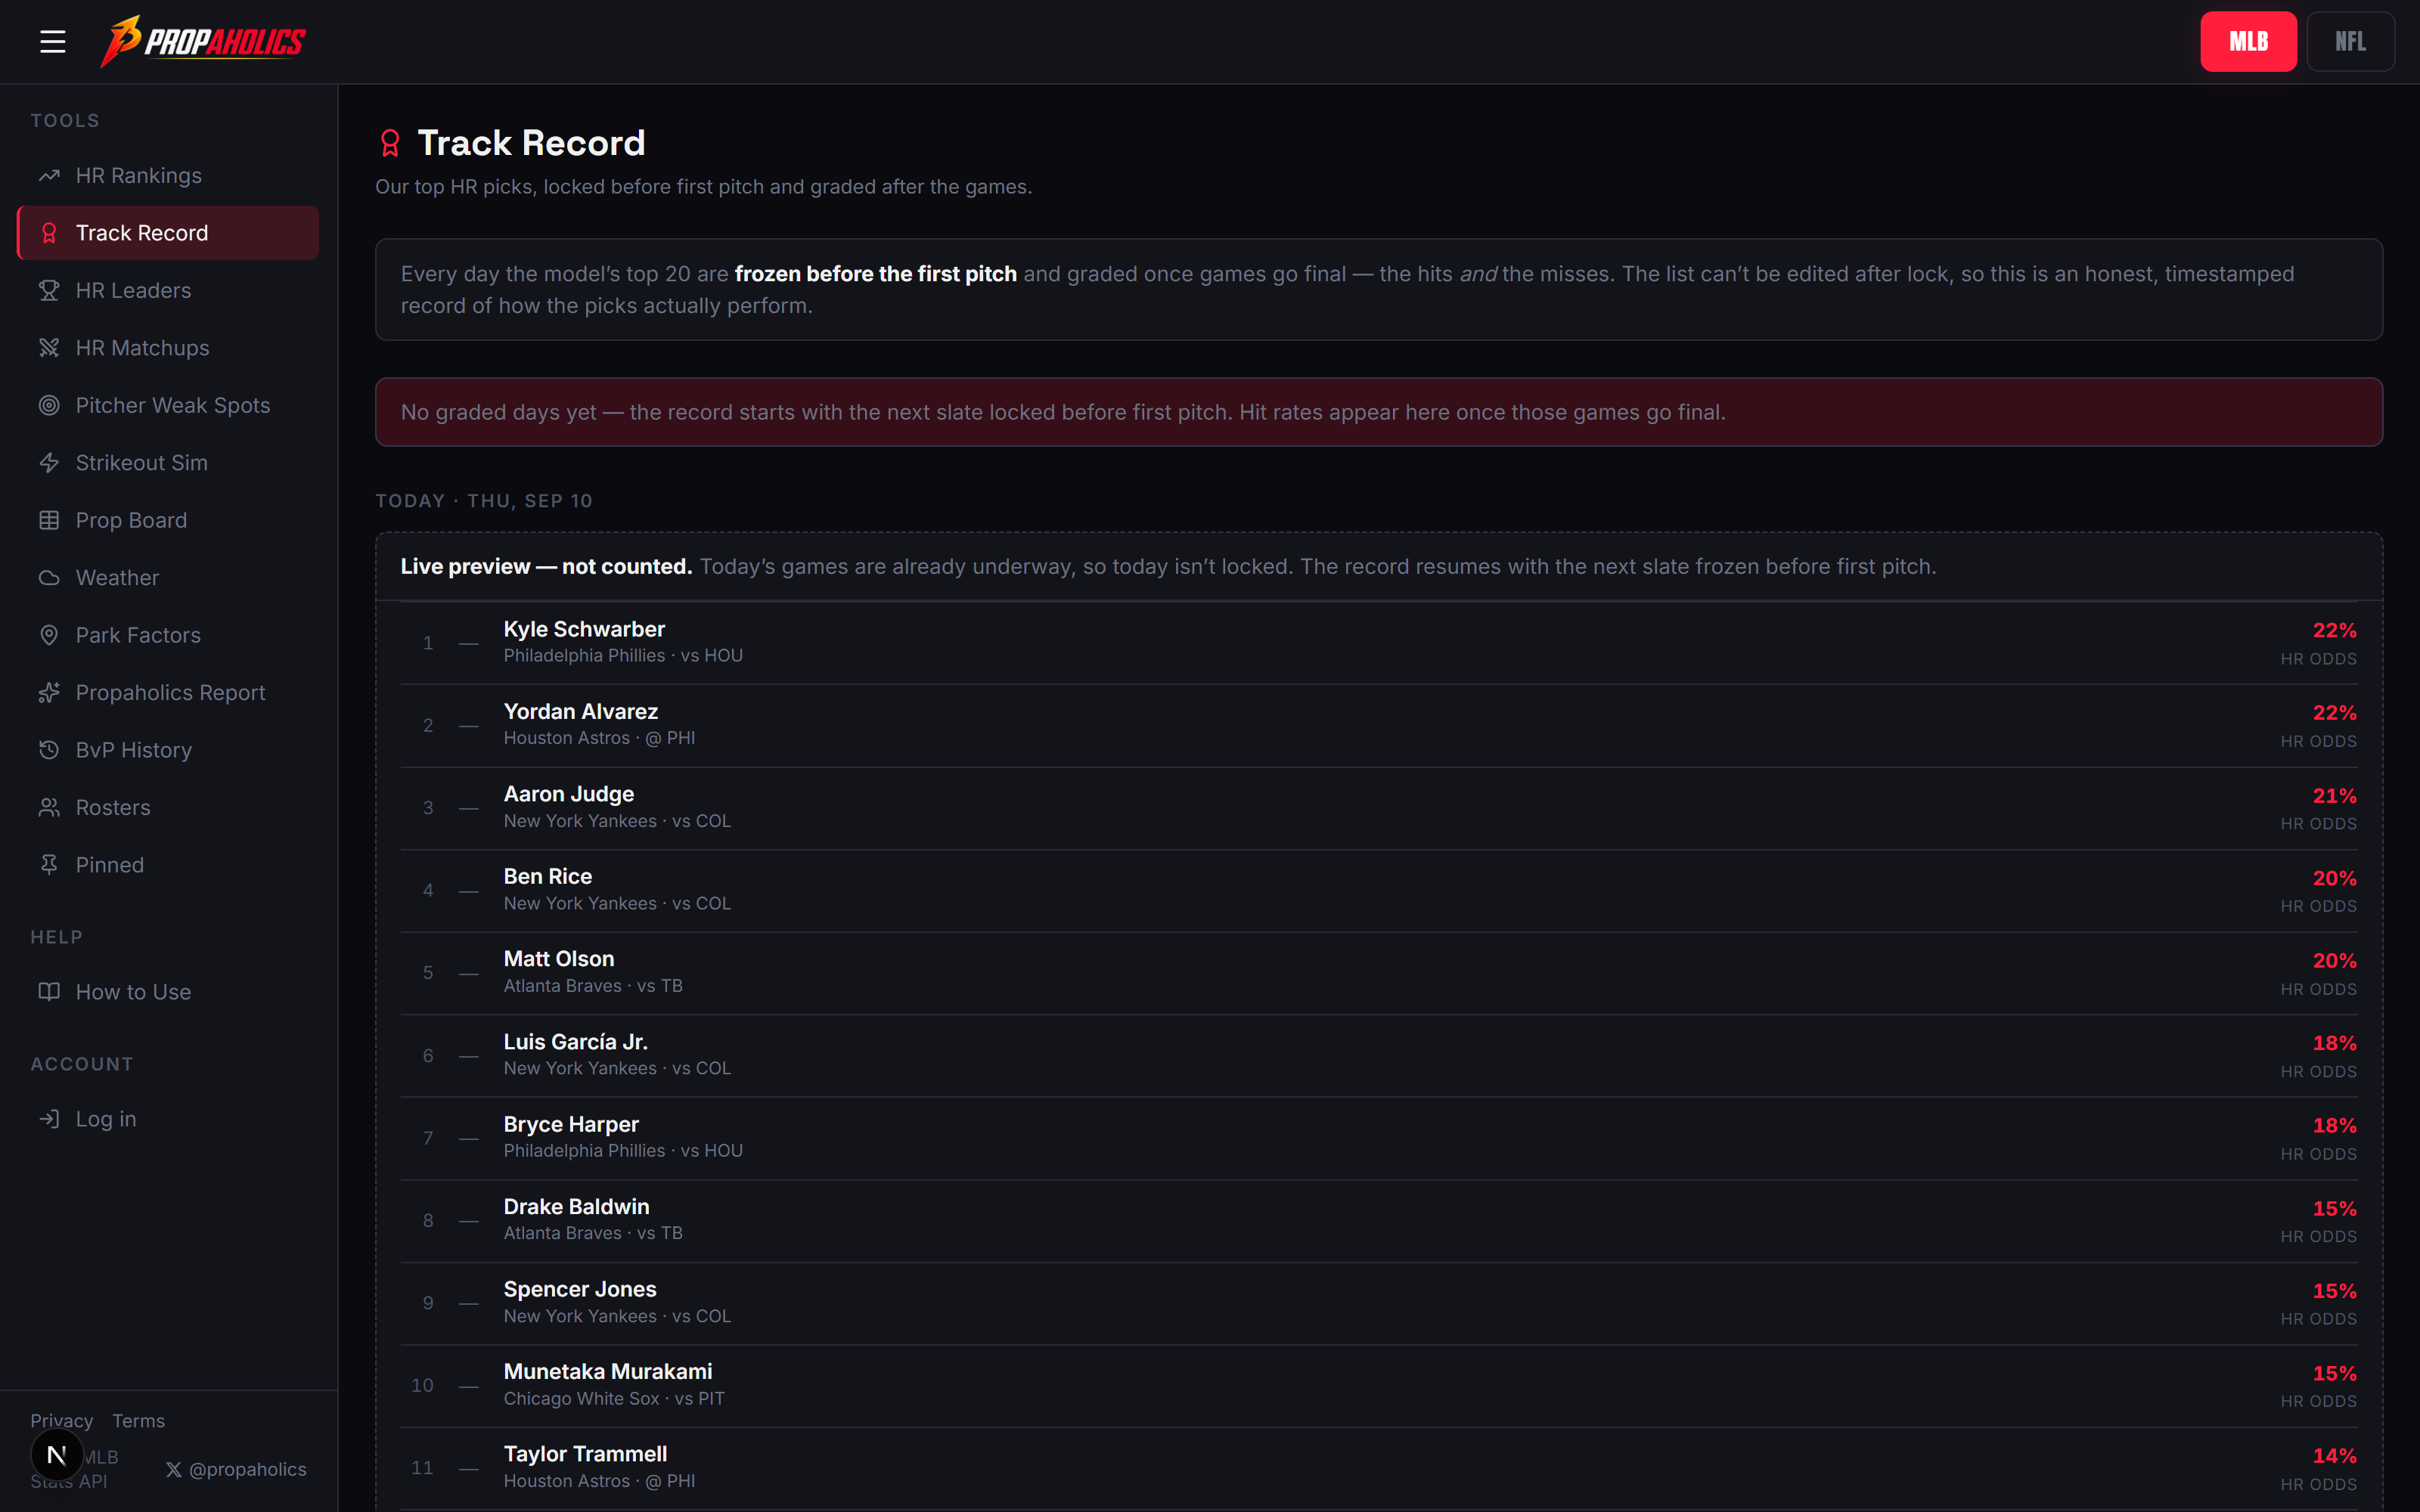Click the round N badge in sidebar footer

pyautogui.click(x=57, y=1455)
